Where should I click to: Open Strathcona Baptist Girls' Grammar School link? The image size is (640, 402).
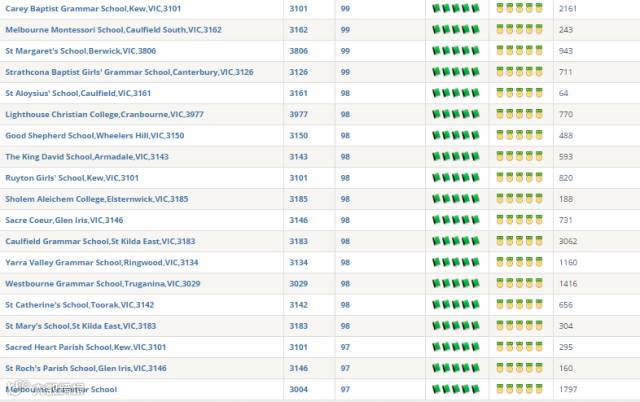pyautogui.click(x=129, y=72)
